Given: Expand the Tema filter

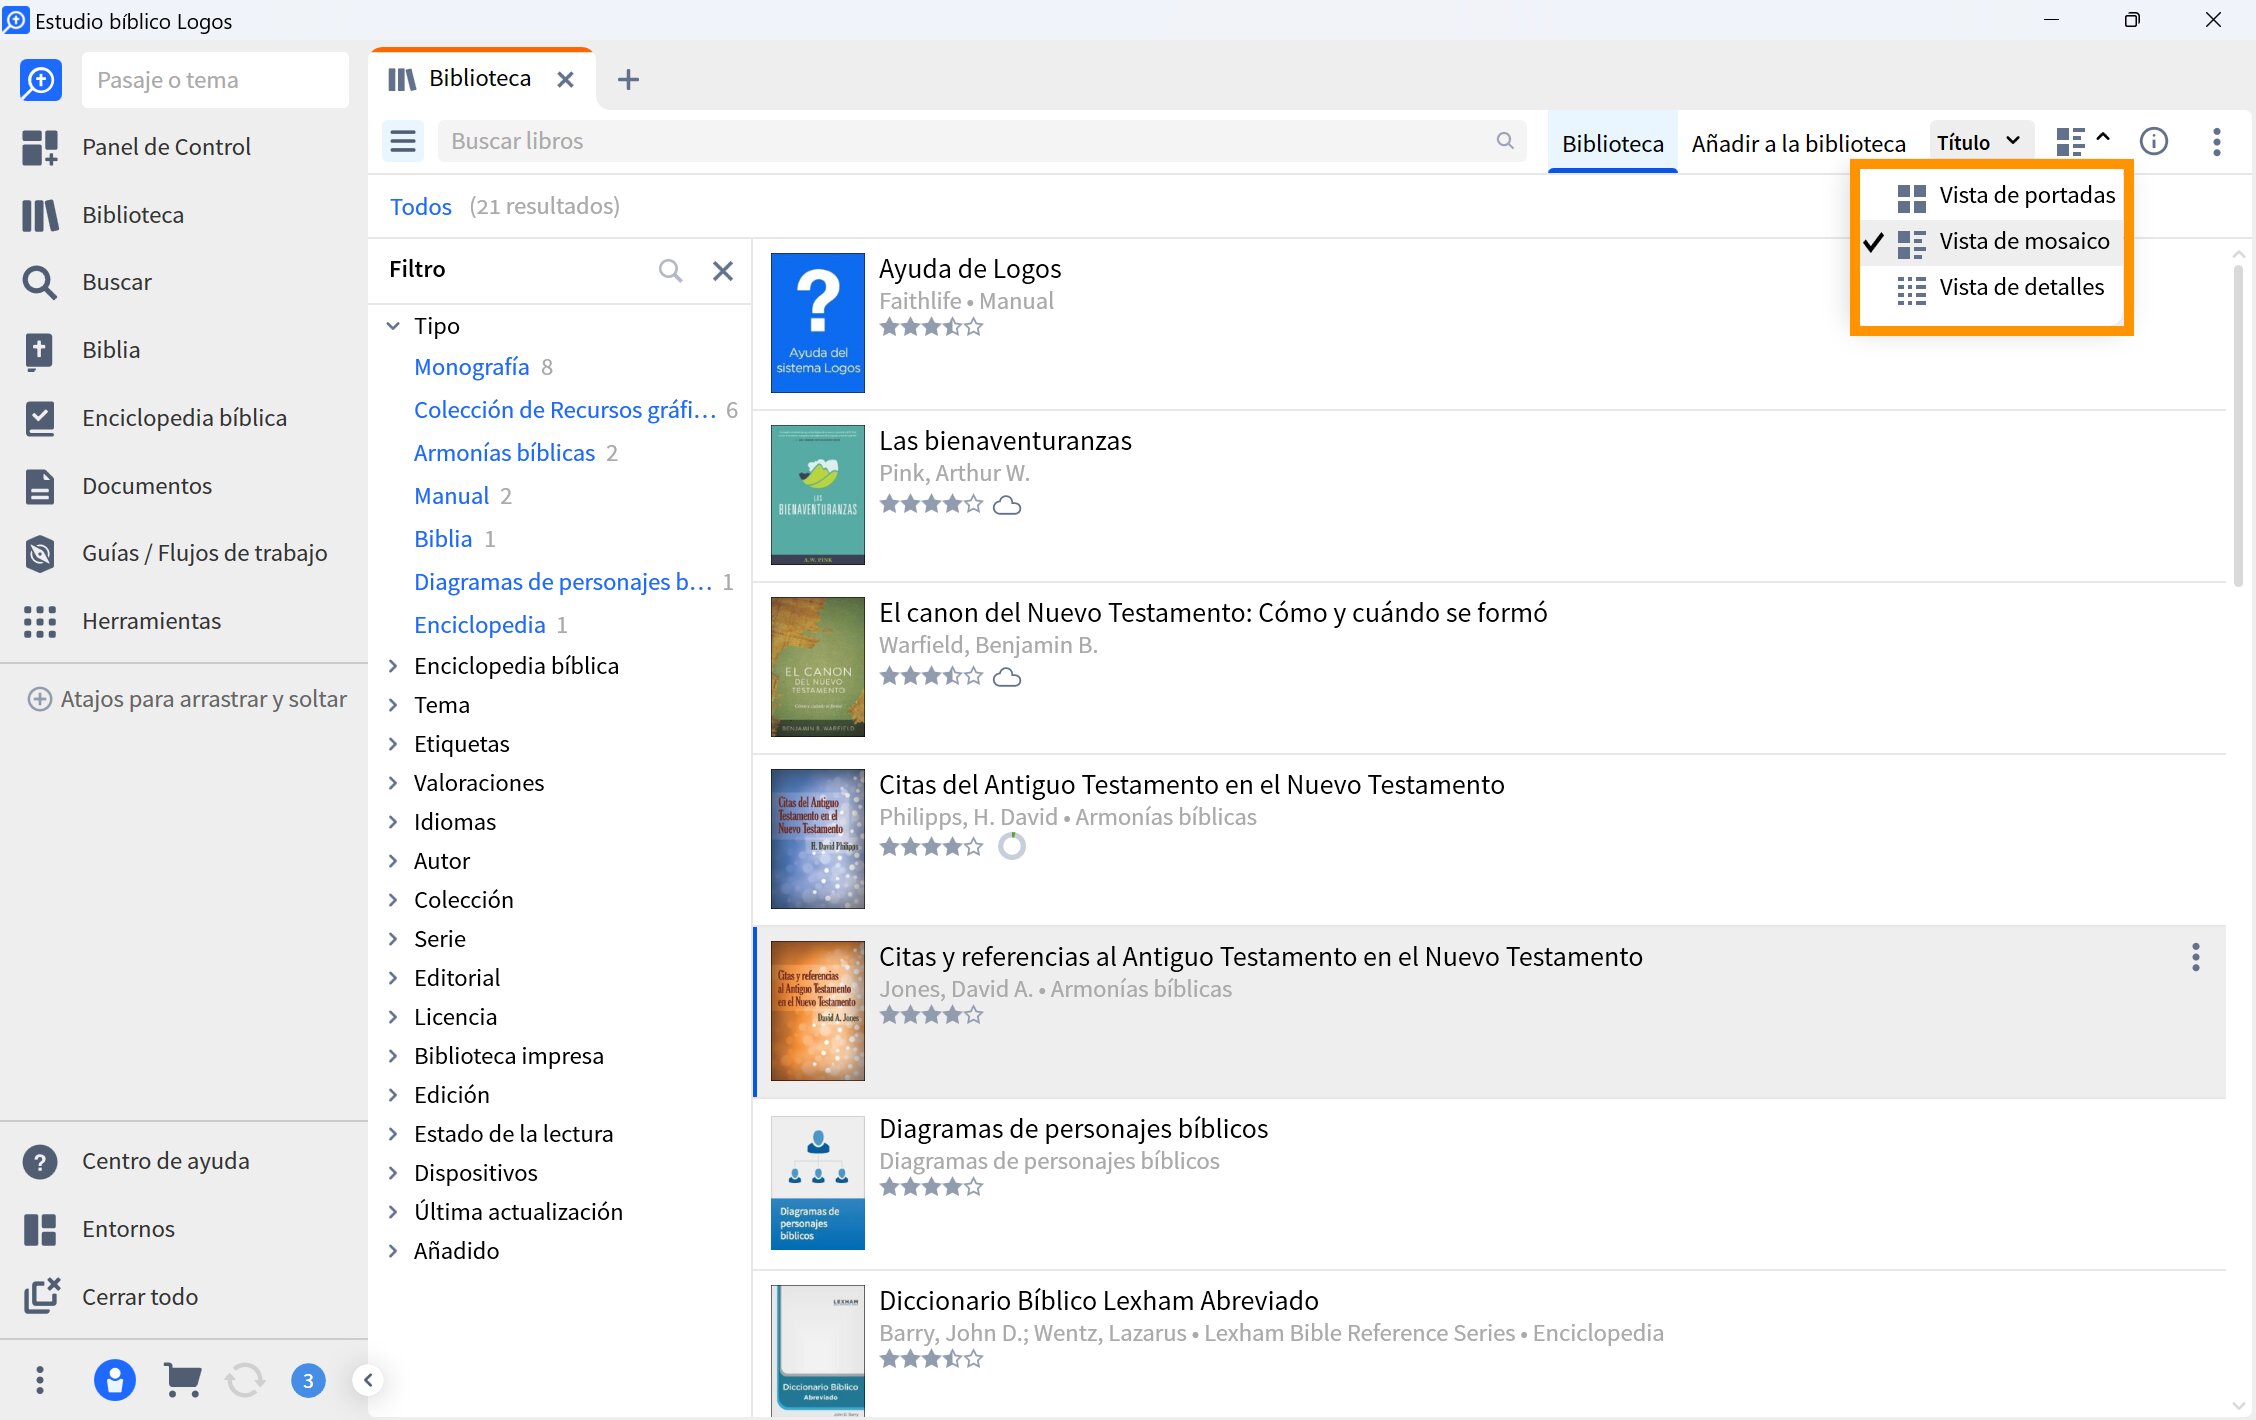Looking at the screenshot, I should tap(393, 705).
